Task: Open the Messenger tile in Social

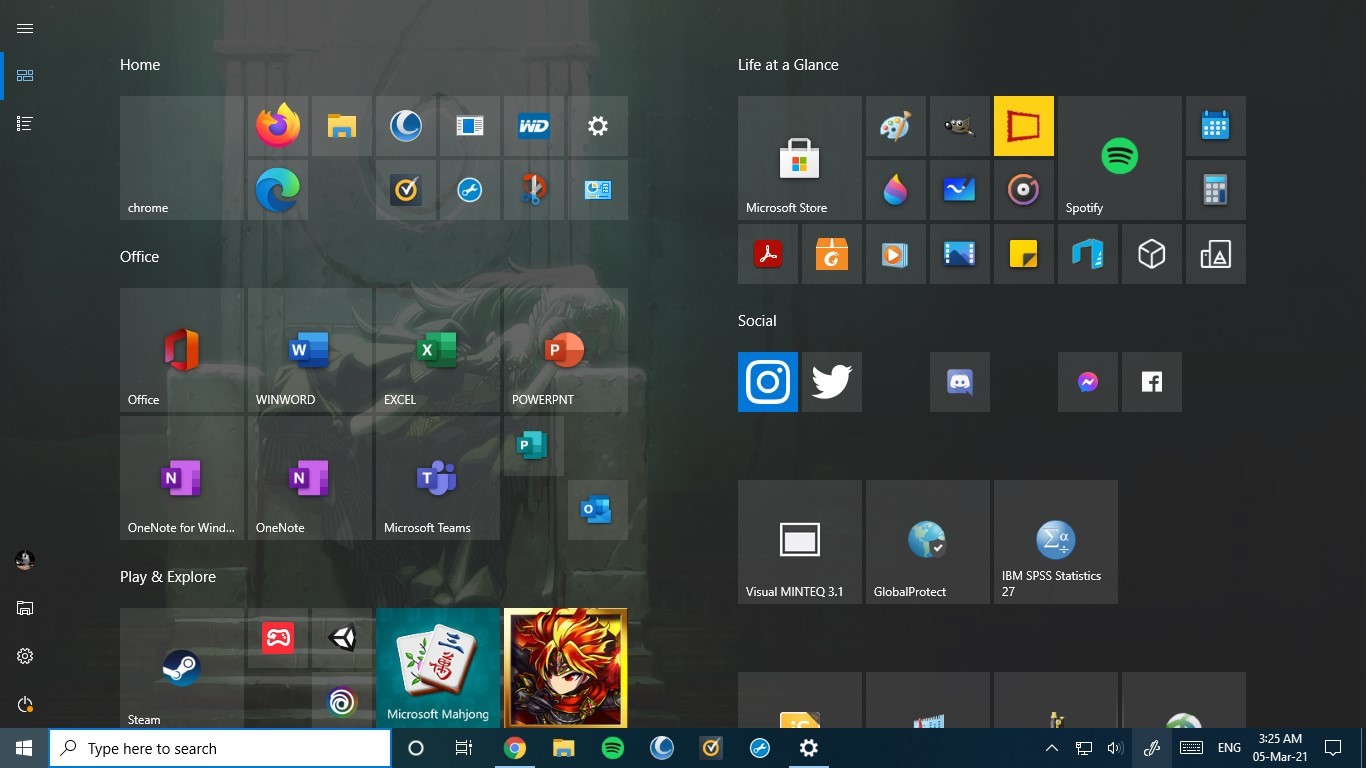Action: [1088, 382]
